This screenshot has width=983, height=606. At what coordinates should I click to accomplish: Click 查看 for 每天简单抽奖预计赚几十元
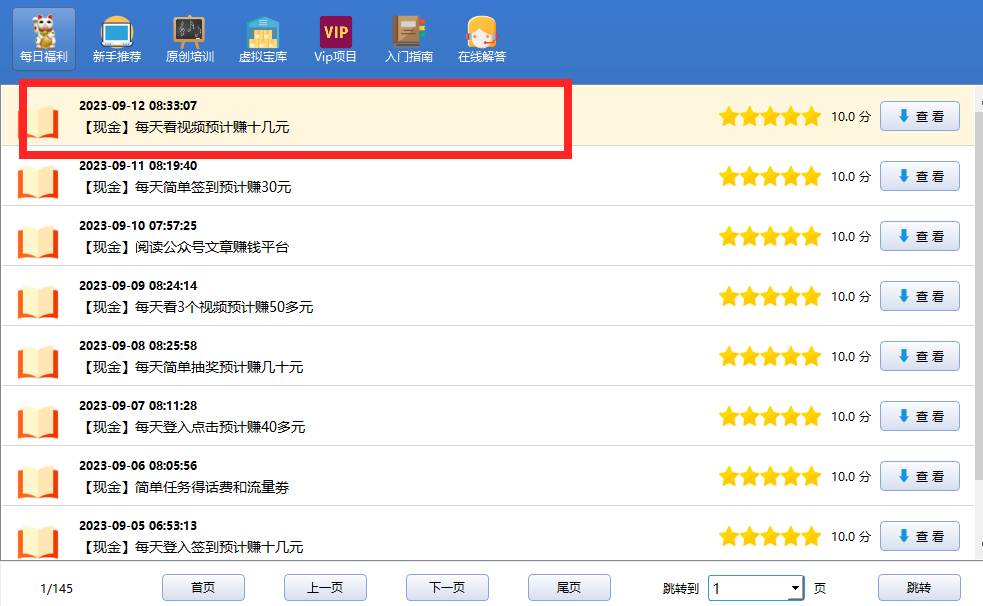pos(920,356)
